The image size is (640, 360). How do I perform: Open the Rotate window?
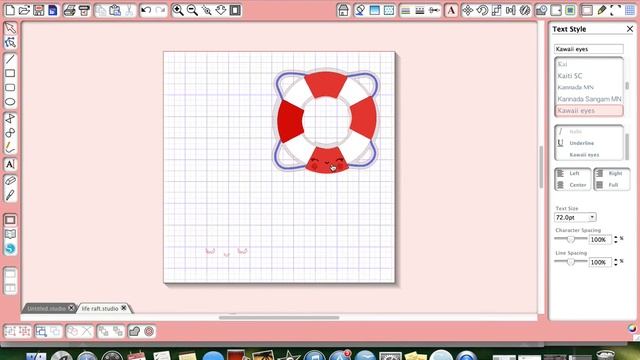482,10
